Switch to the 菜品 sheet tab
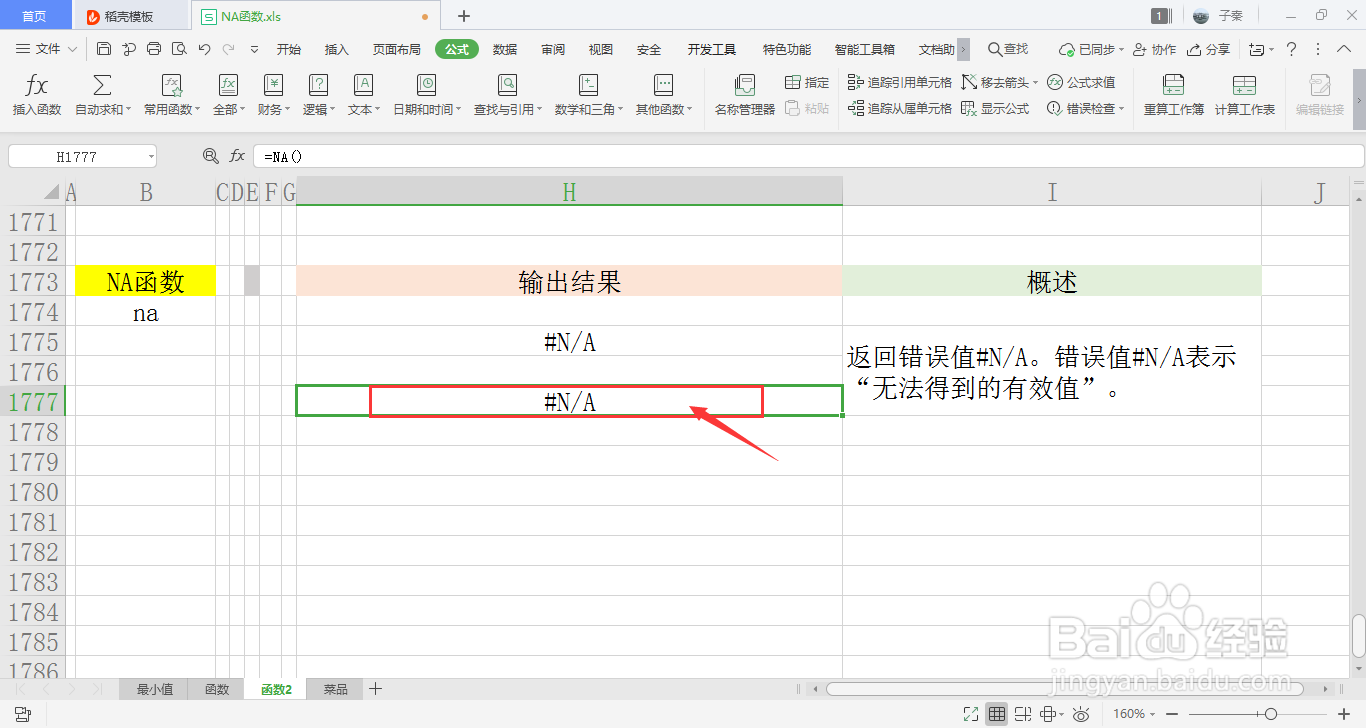This screenshot has width=1366, height=728. 334,689
